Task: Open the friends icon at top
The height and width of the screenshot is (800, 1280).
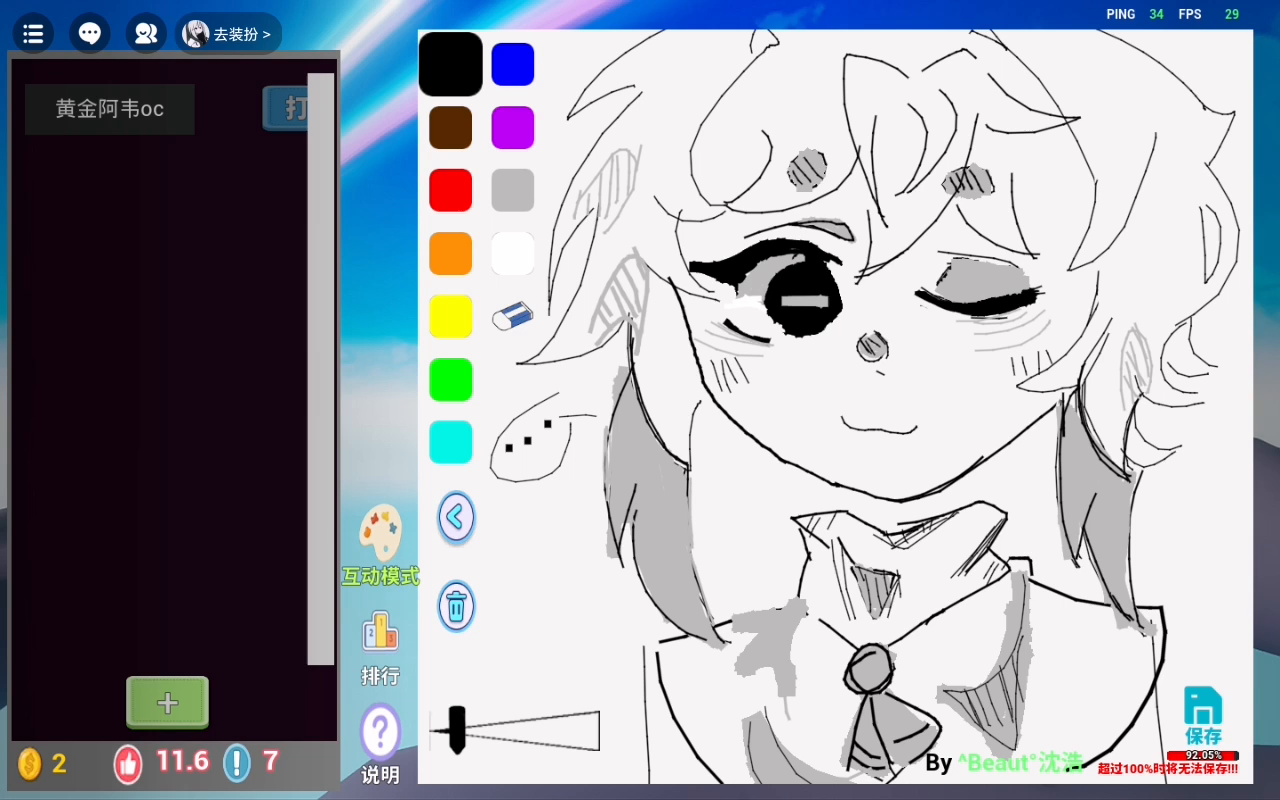Action: coord(146,33)
